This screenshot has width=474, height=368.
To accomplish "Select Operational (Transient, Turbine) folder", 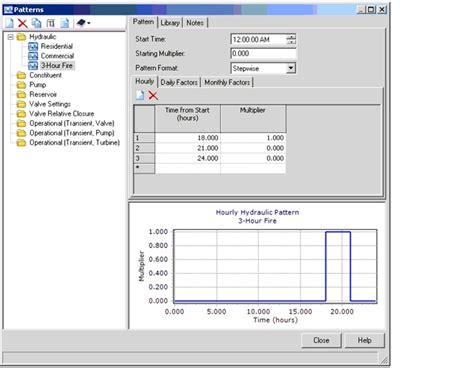I will click(75, 143).
